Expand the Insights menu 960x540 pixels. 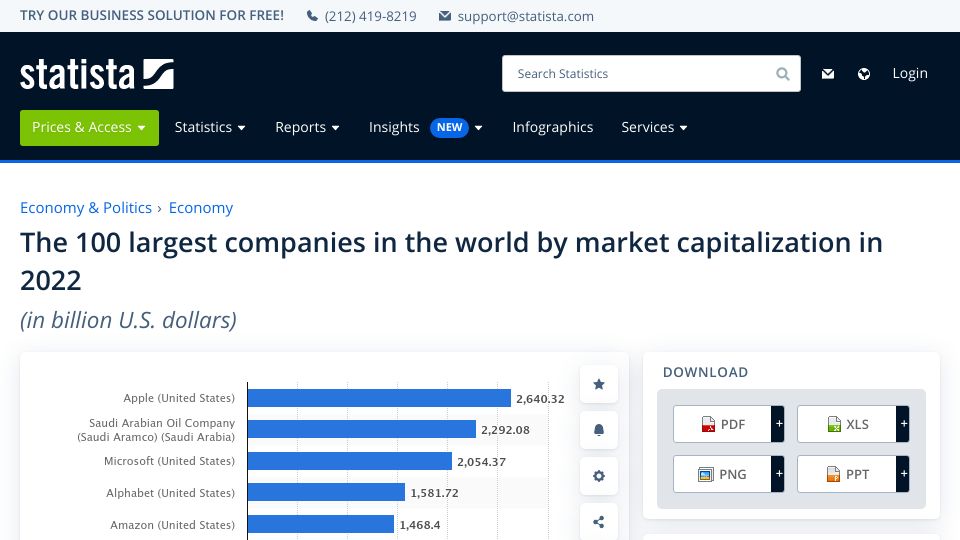click(x=426, y=127)
